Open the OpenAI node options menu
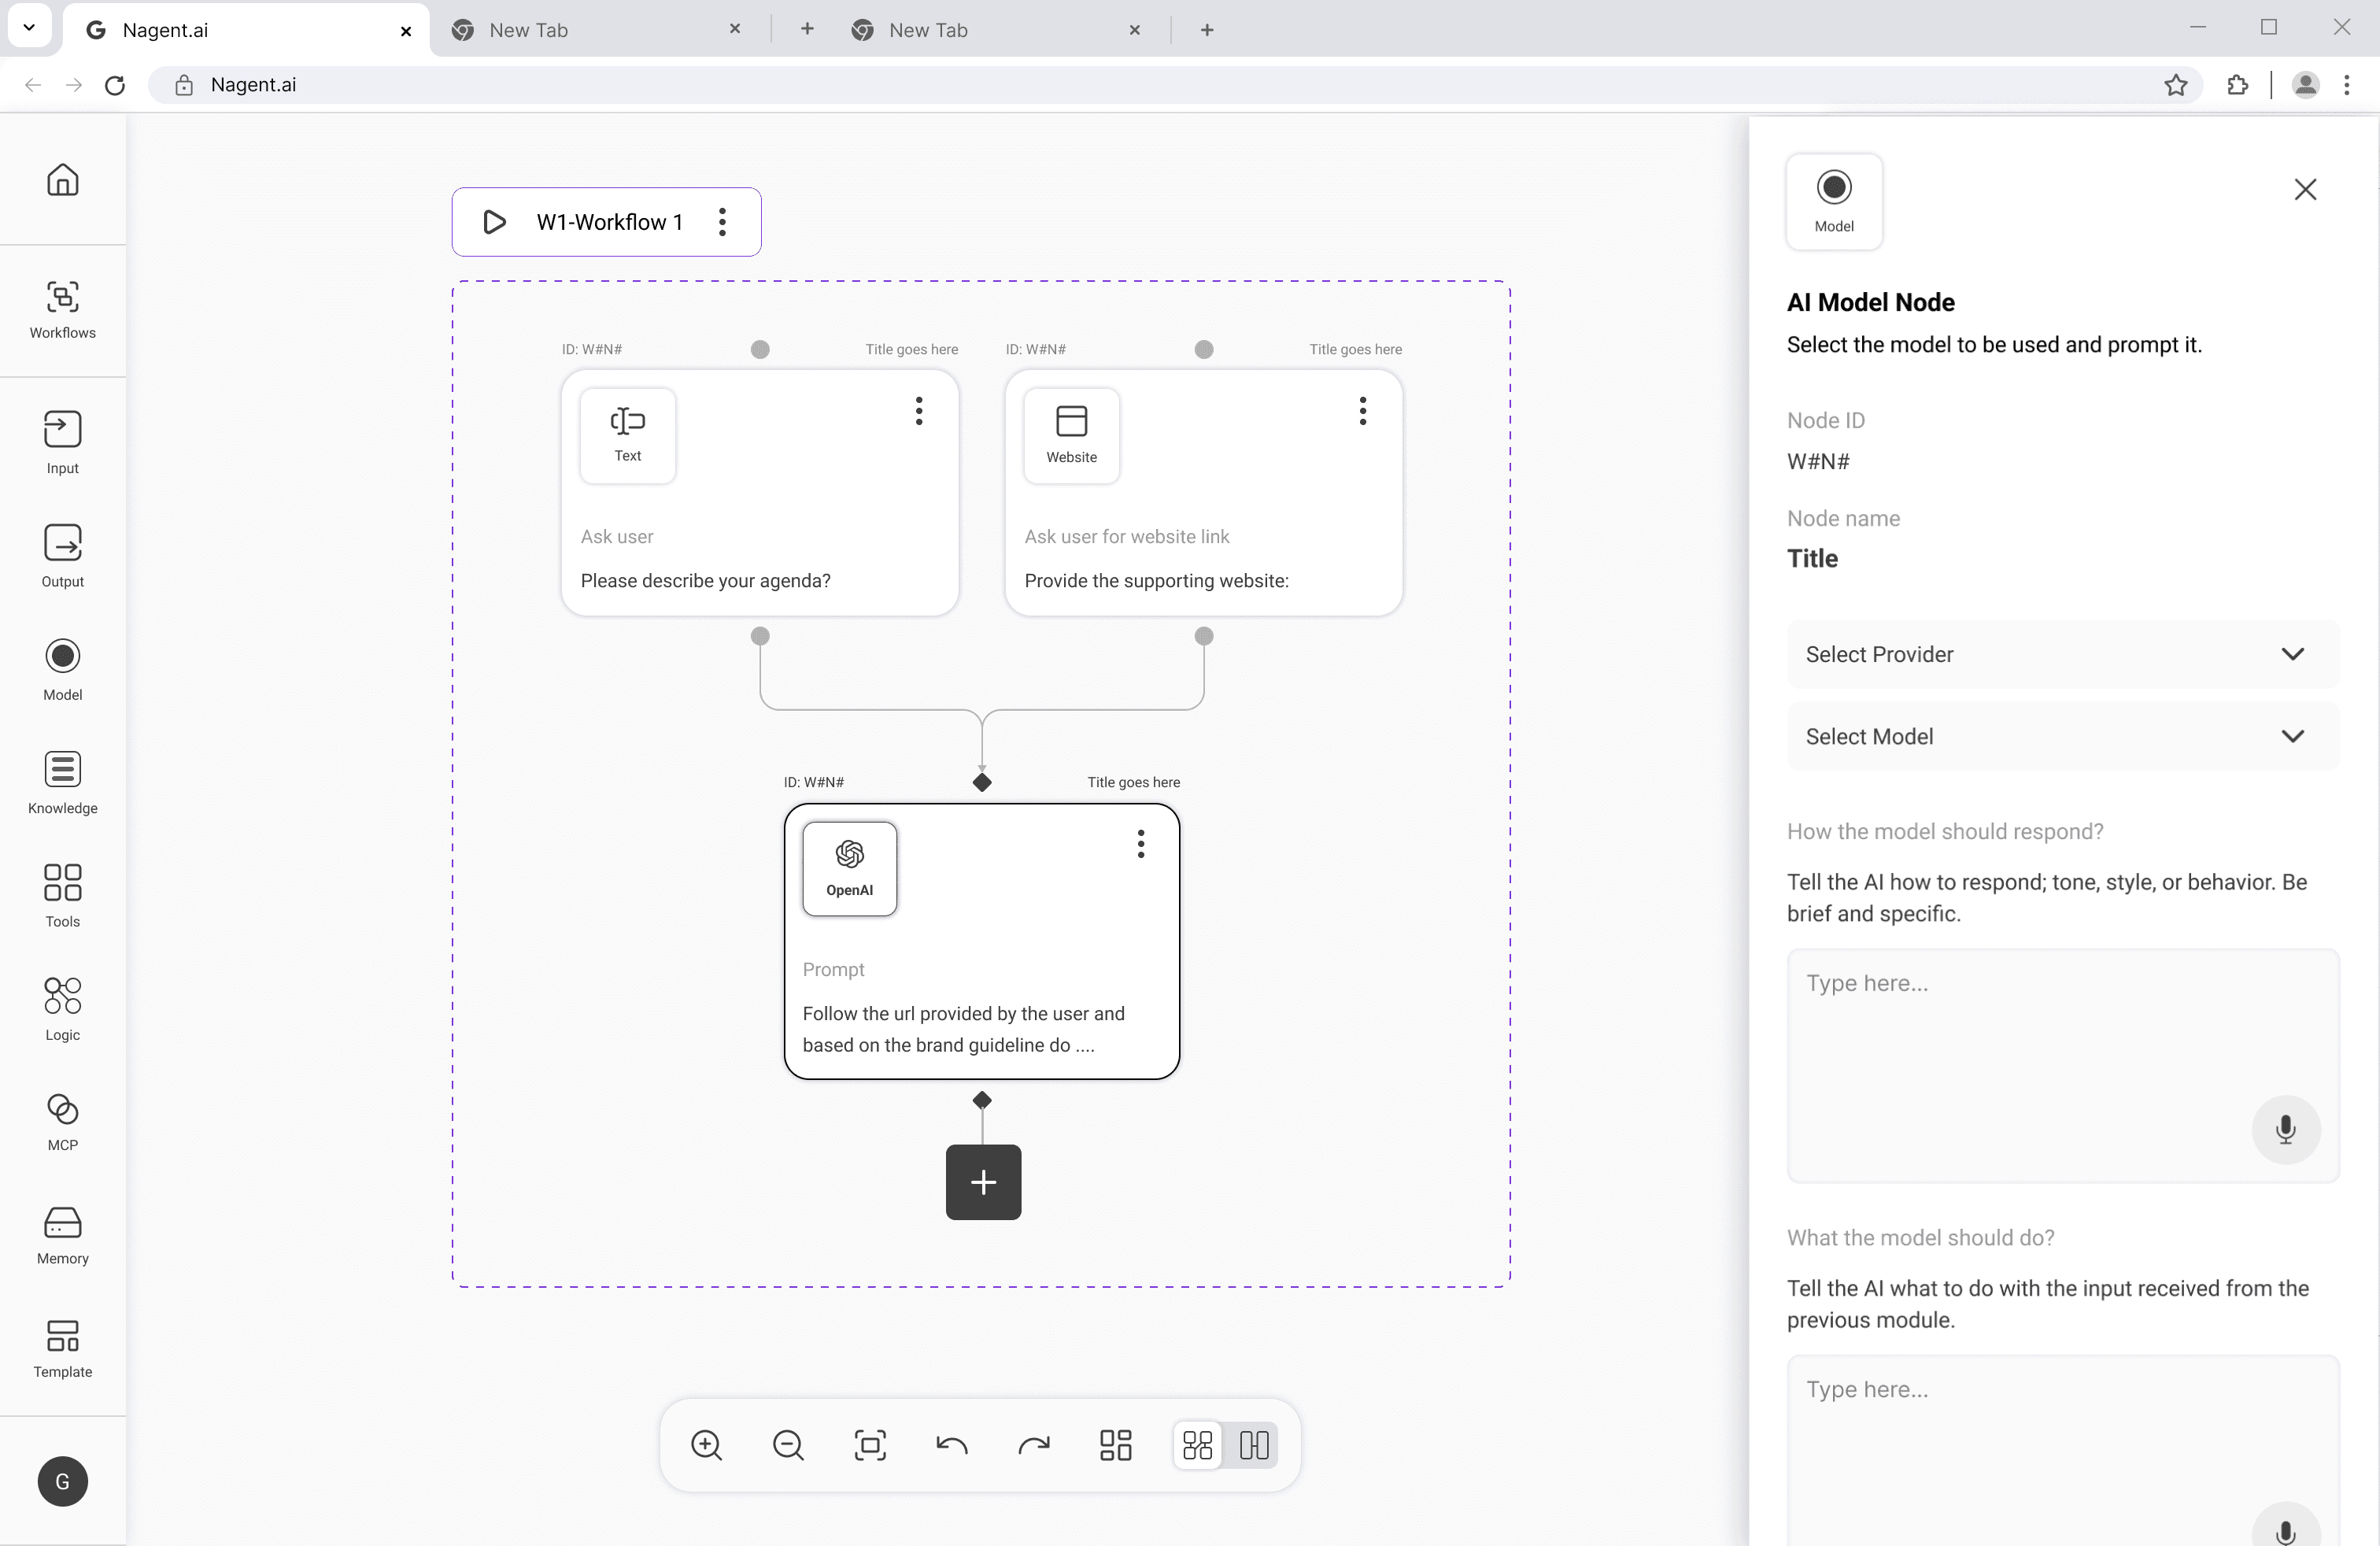2380x1546 pixels. tap(1140, 844)
